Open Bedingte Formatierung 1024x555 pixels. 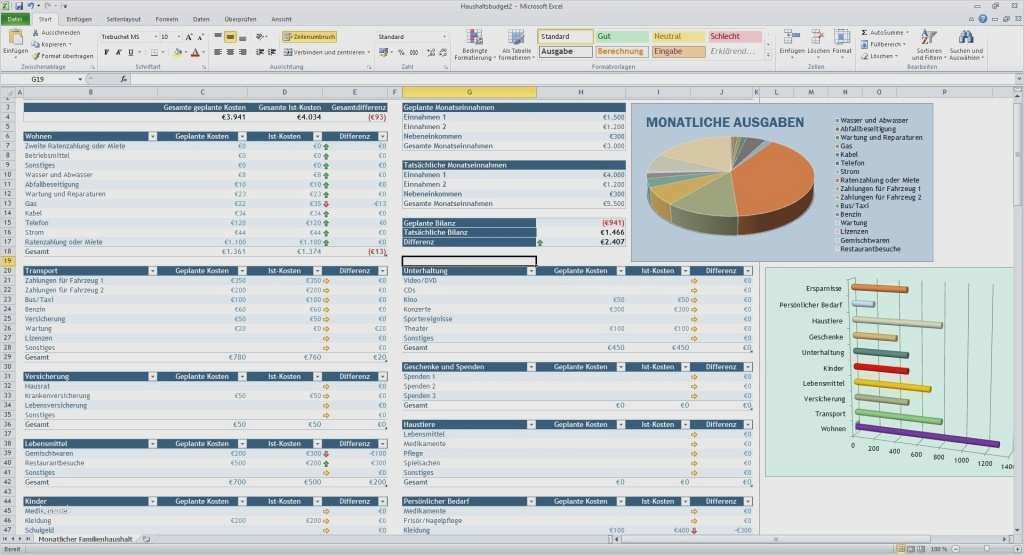coord(474,45)
